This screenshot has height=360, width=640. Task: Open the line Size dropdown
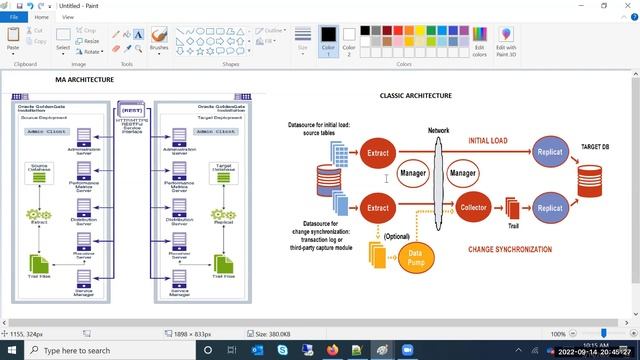pos(302,41)
